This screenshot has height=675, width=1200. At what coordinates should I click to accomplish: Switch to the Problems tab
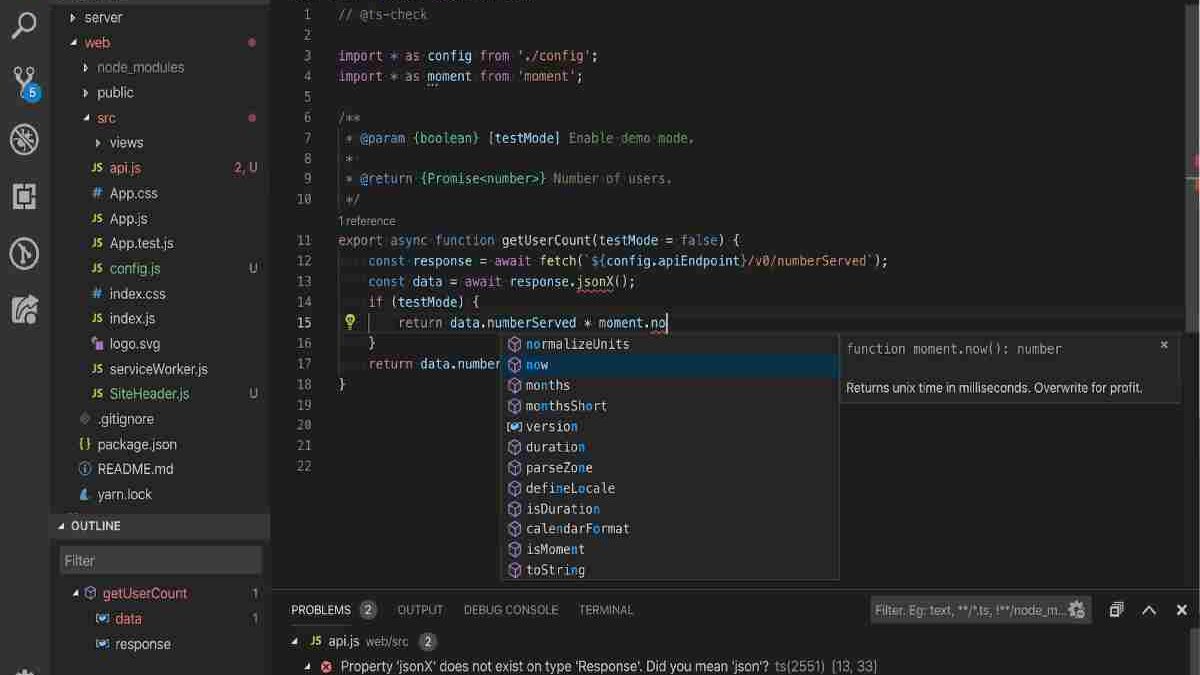[x=321, y=610]
